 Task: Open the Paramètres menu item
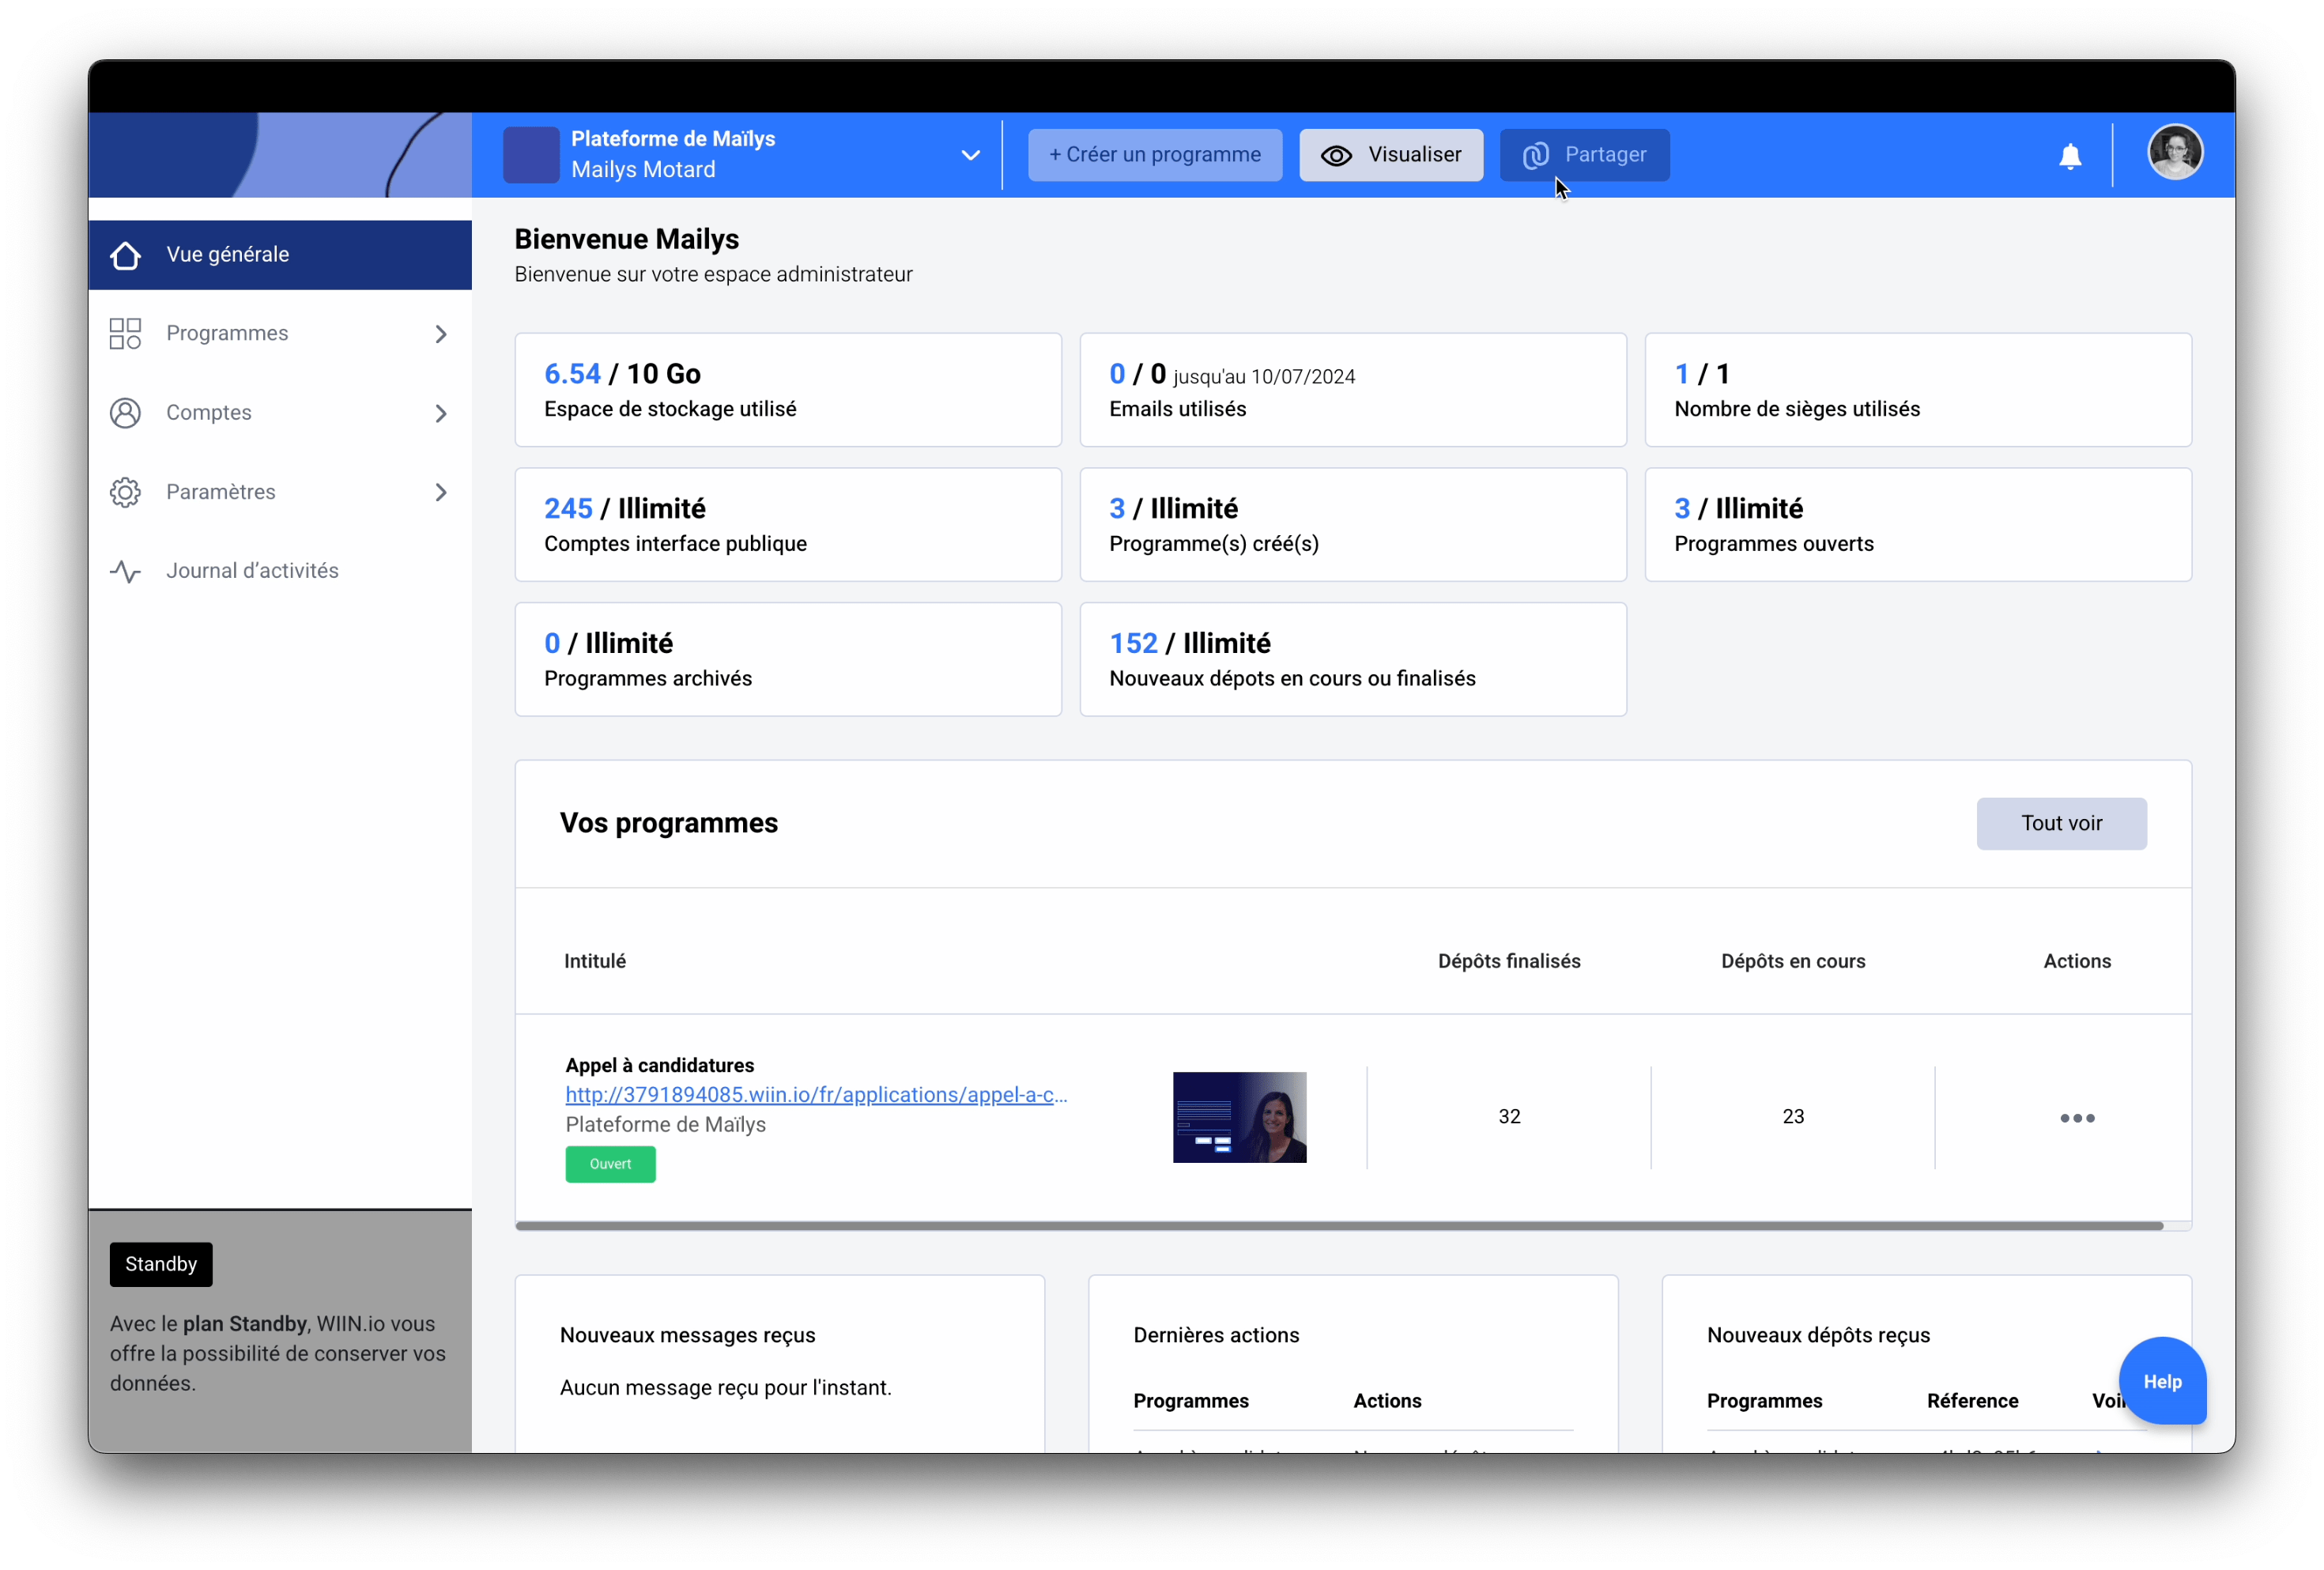[x=280, y=492]
